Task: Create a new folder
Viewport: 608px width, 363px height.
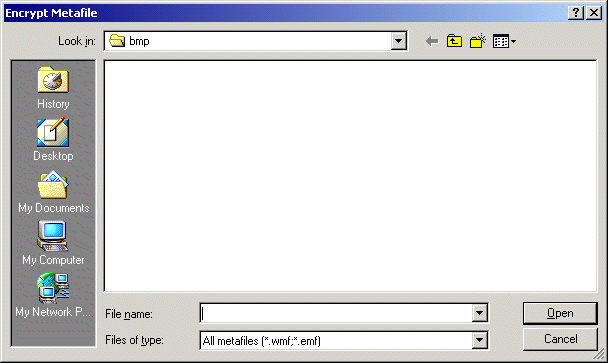Action: click(x=478, y=41)
